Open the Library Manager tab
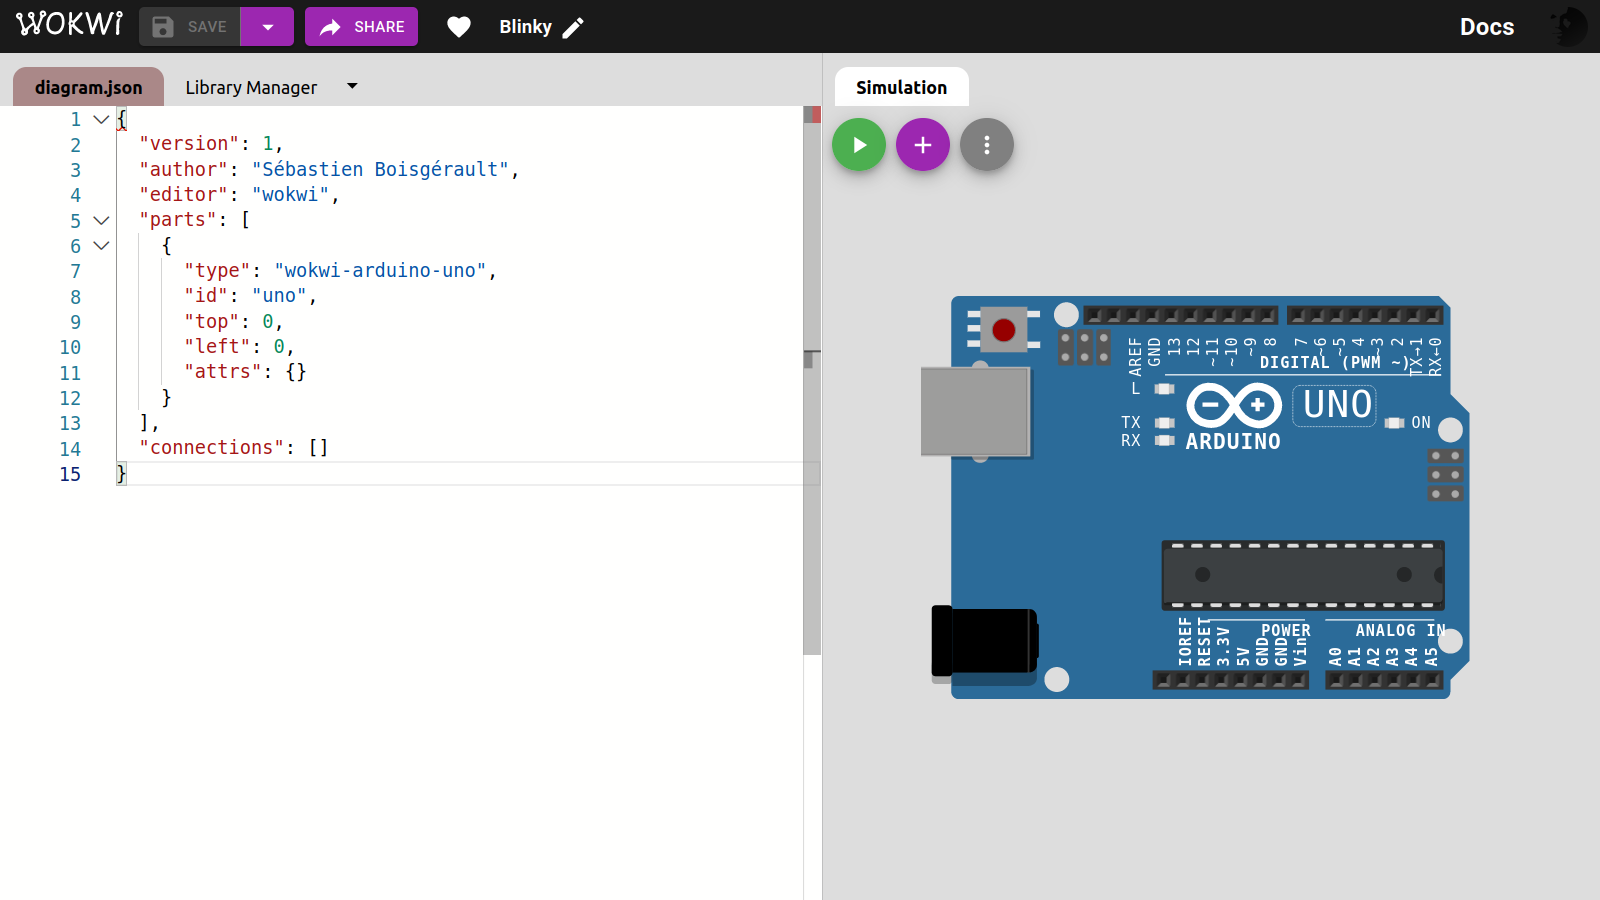 click(251, 87)
